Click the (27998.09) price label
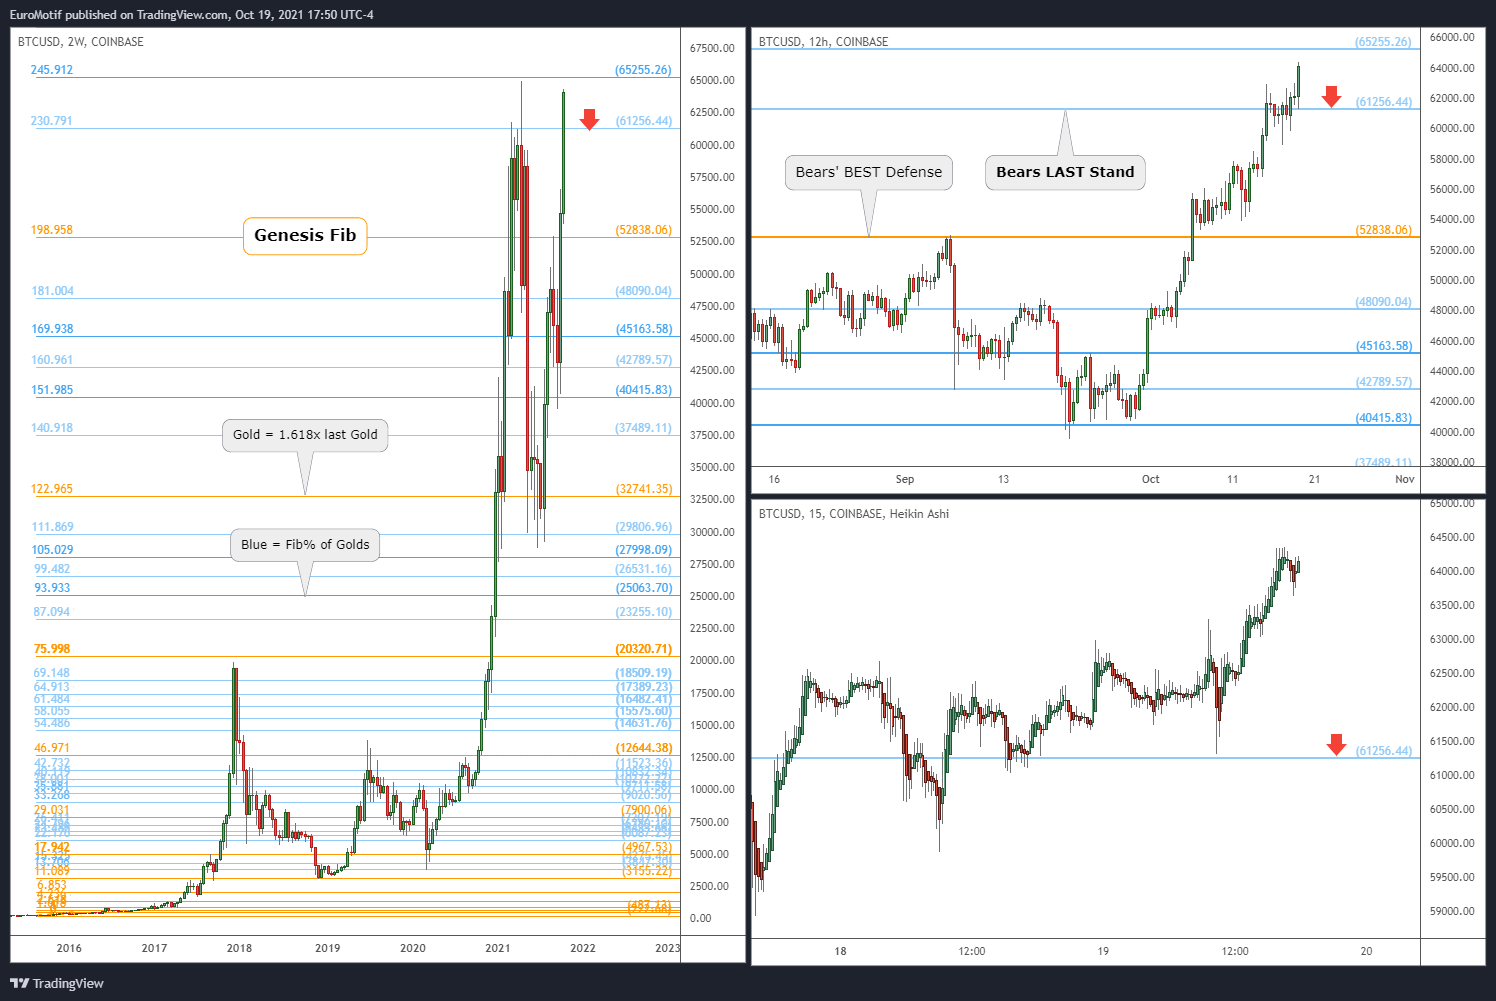 (x=644, y=550)
